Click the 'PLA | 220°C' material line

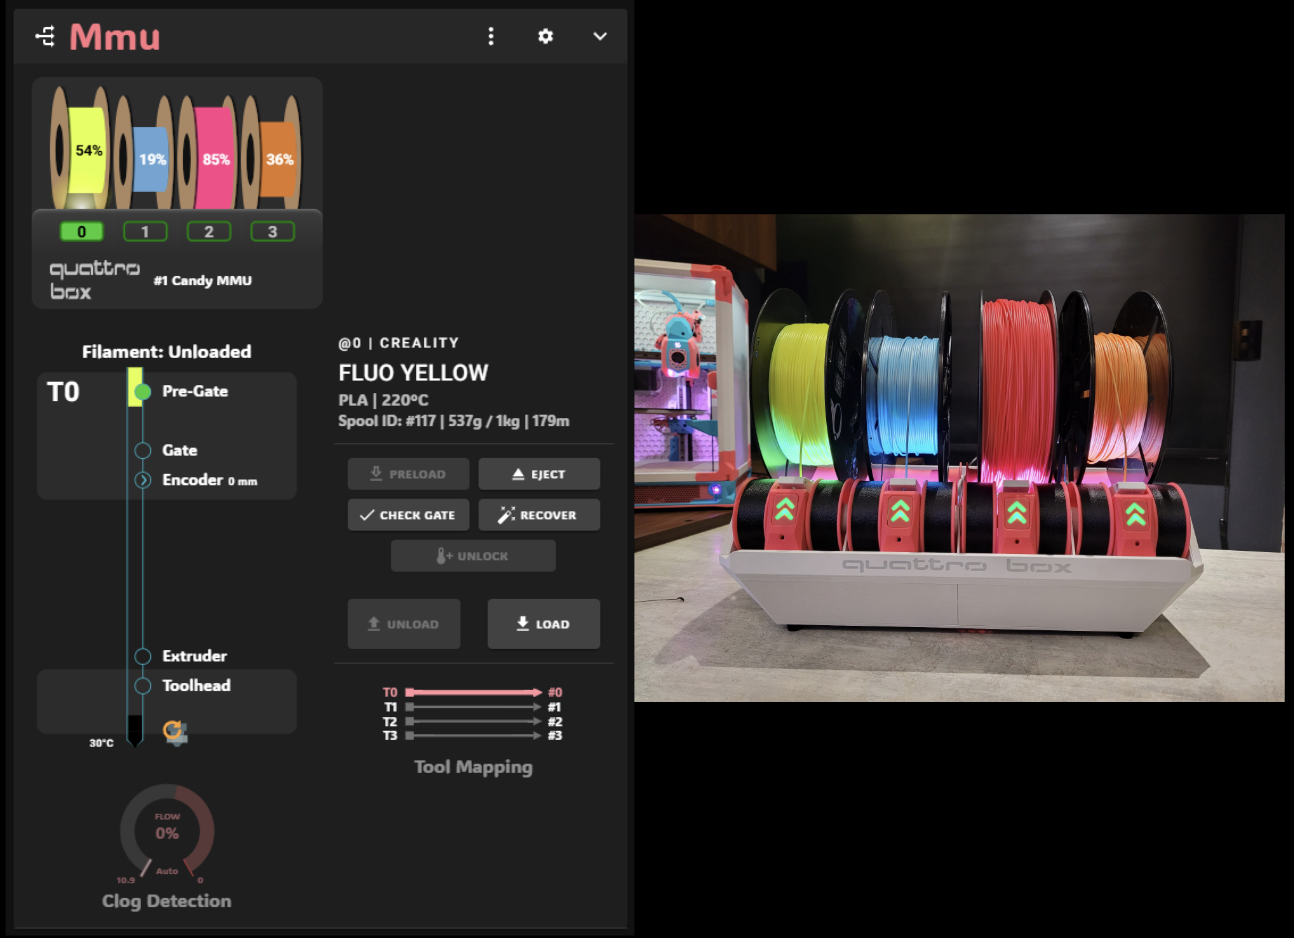point(383,400)
